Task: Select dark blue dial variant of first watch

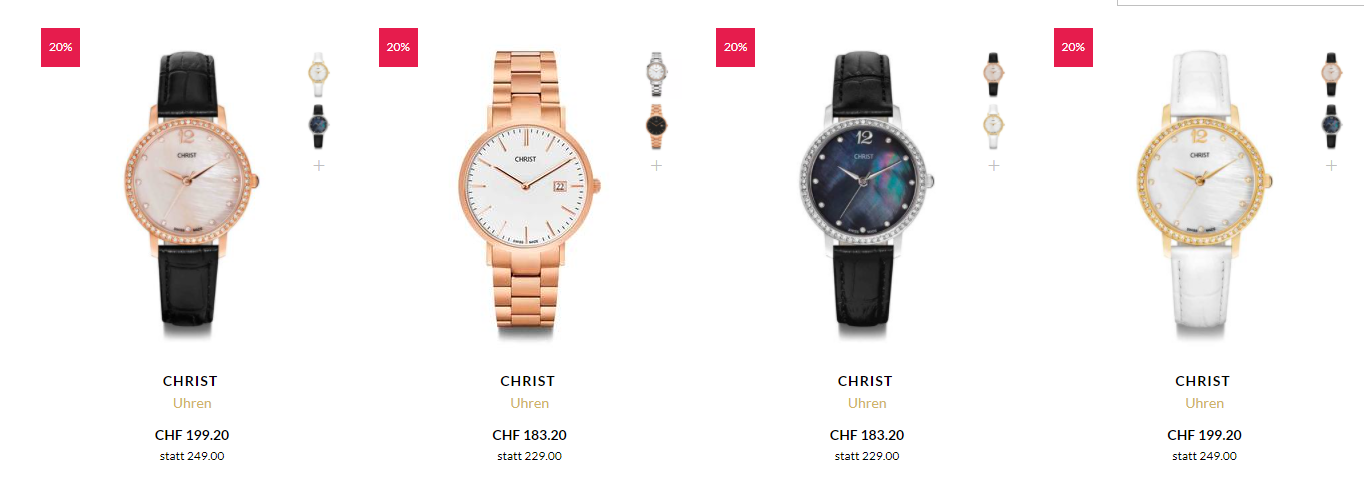Action: pyautogui.click(x=319, y=125)
